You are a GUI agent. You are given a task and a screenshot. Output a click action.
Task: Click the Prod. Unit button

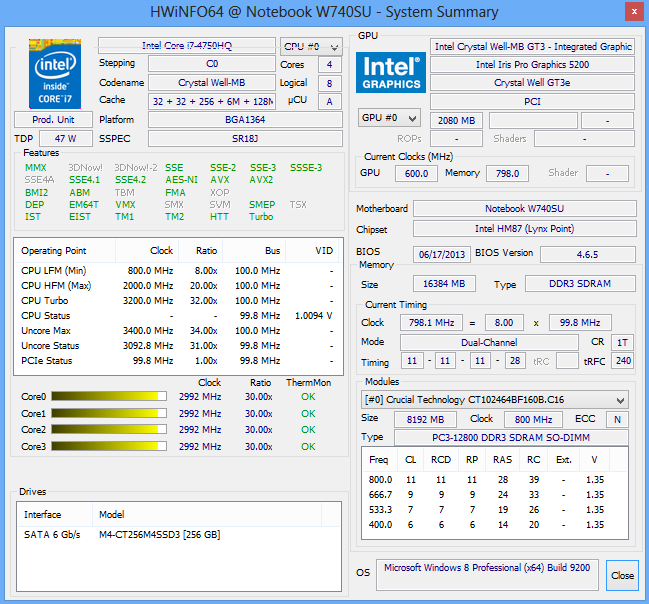(53, 120)
